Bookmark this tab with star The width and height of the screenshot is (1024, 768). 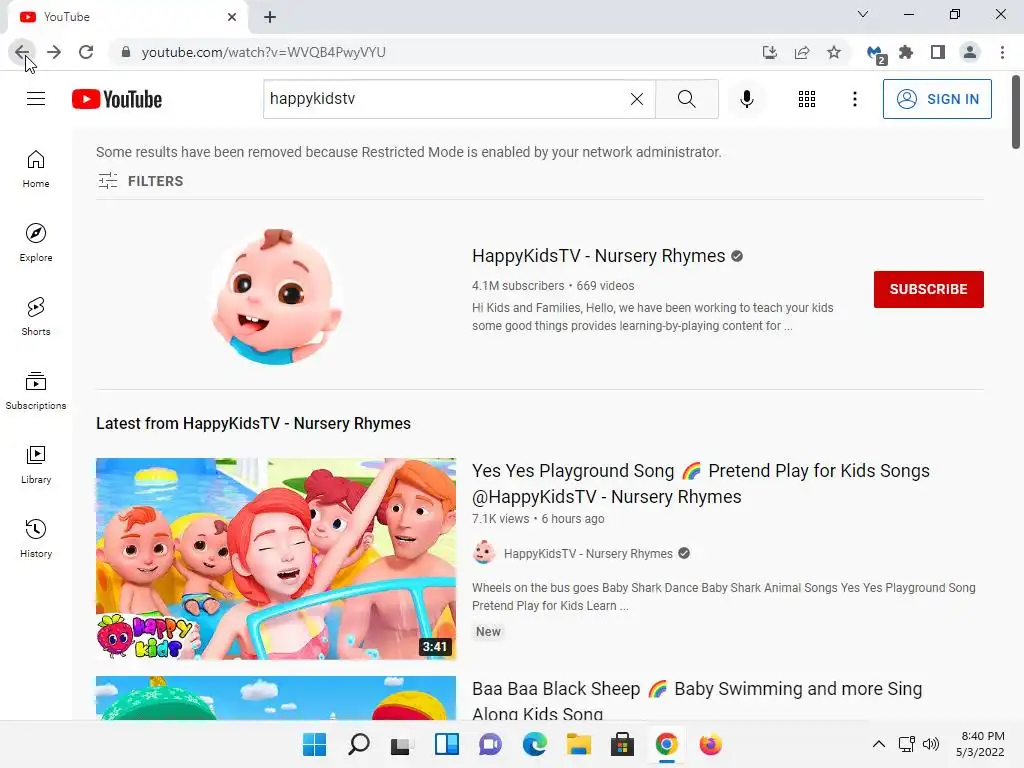tap(833, 52)
